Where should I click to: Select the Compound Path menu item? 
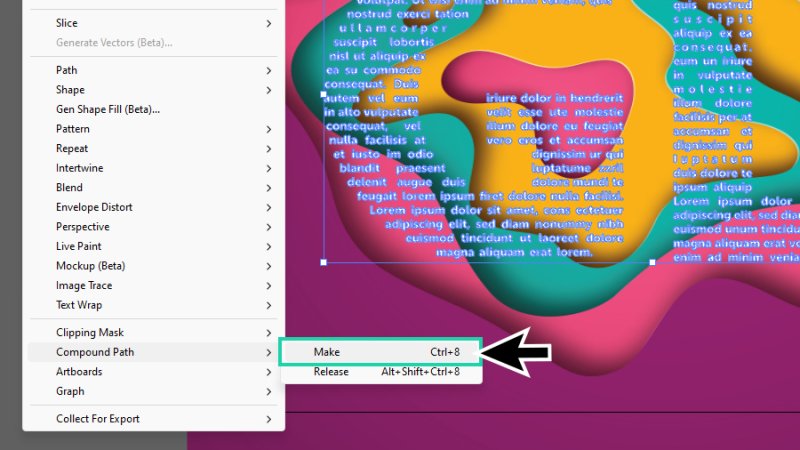[x=154, y=352]
